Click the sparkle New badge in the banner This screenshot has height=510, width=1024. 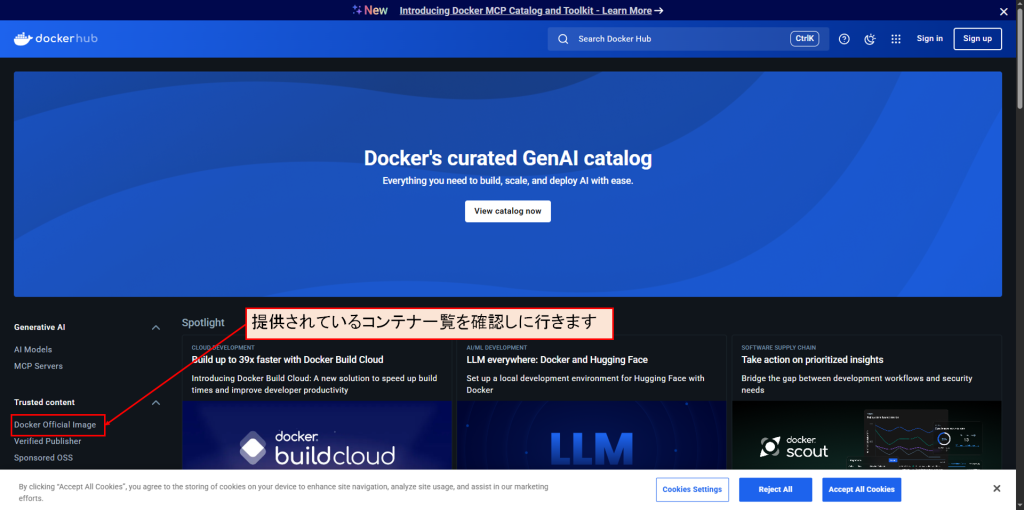tap(370, 10)
